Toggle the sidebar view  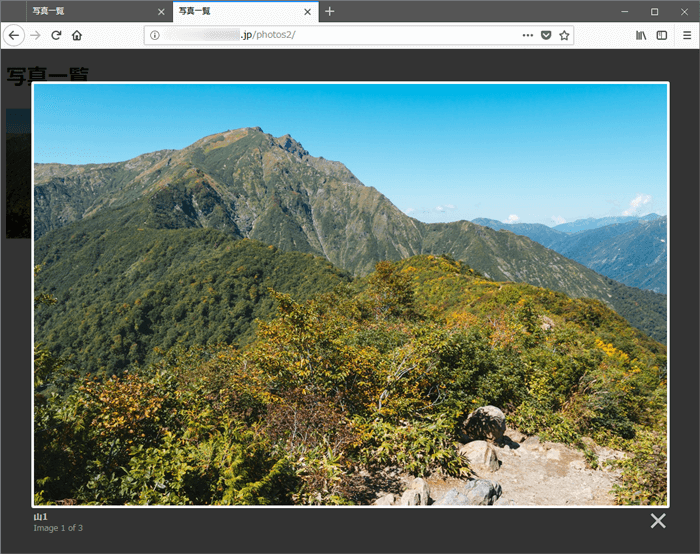(x=662, y=35)
